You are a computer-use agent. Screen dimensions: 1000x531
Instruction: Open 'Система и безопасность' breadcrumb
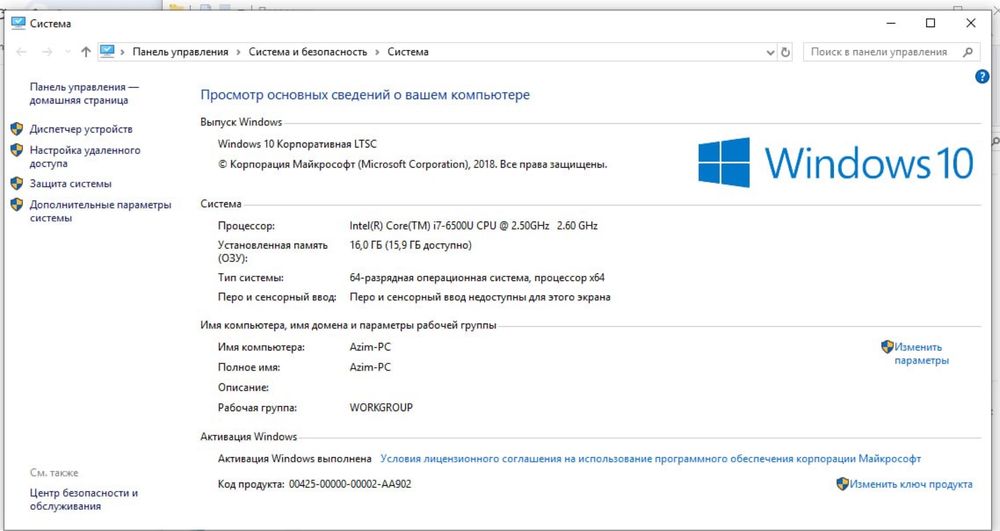pos(308,52)
